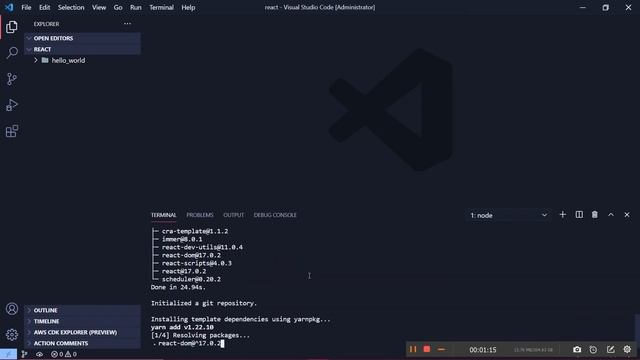Screen dimensions: 640x360
Task: Create a new terminal with plus icon
Action: coord(562,215)
